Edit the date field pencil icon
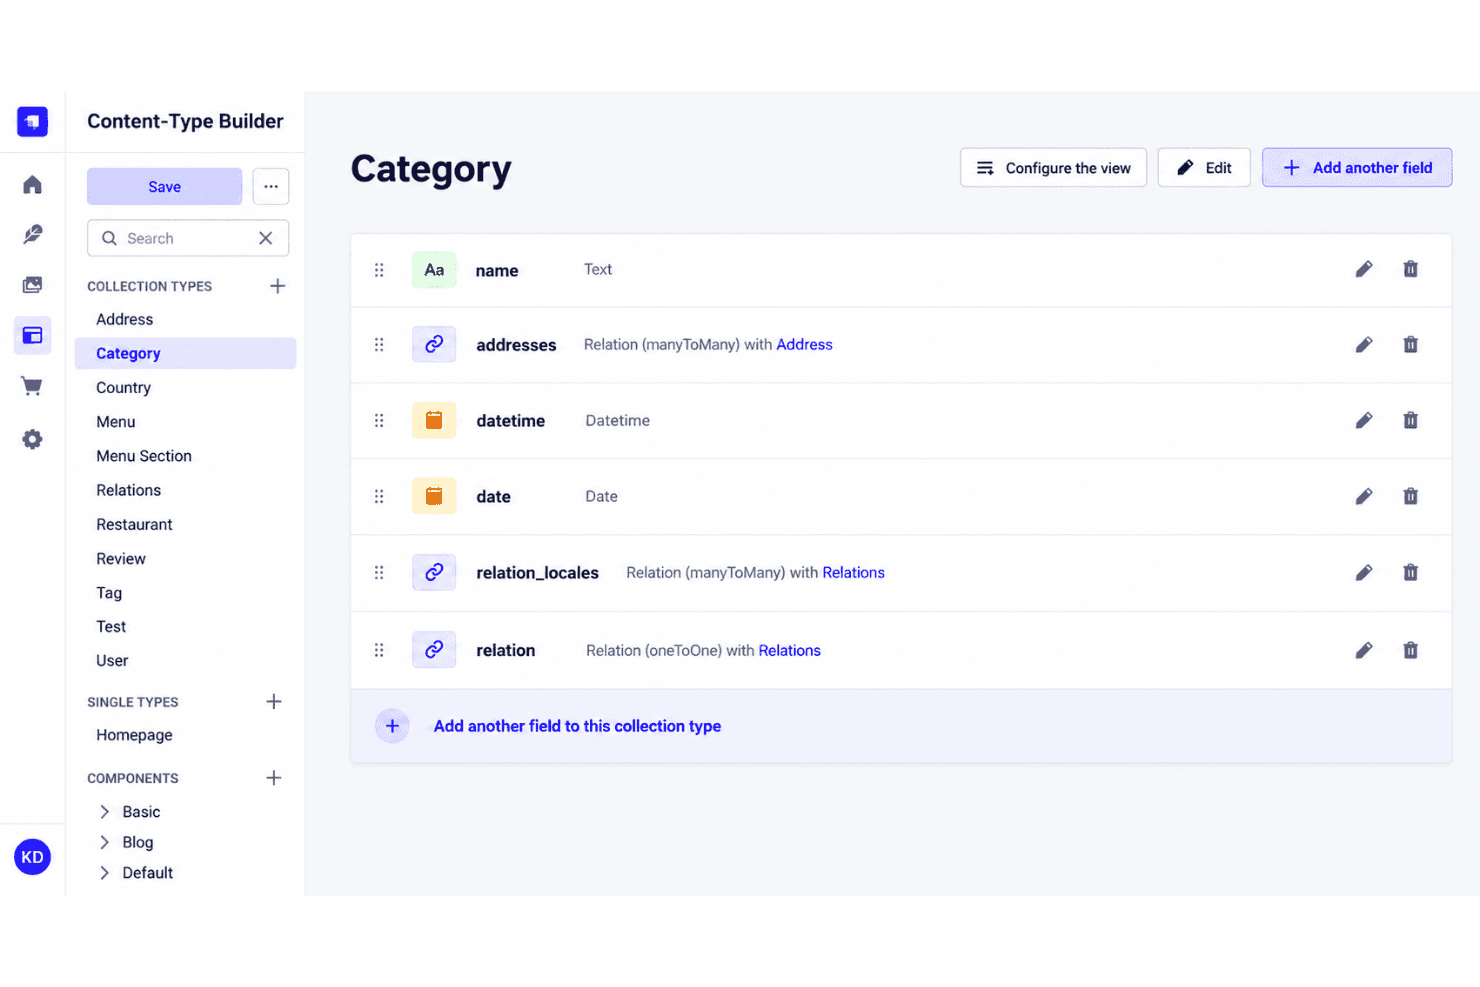The width and height of the screenshot is (1480, 987). pos(1364,497)
